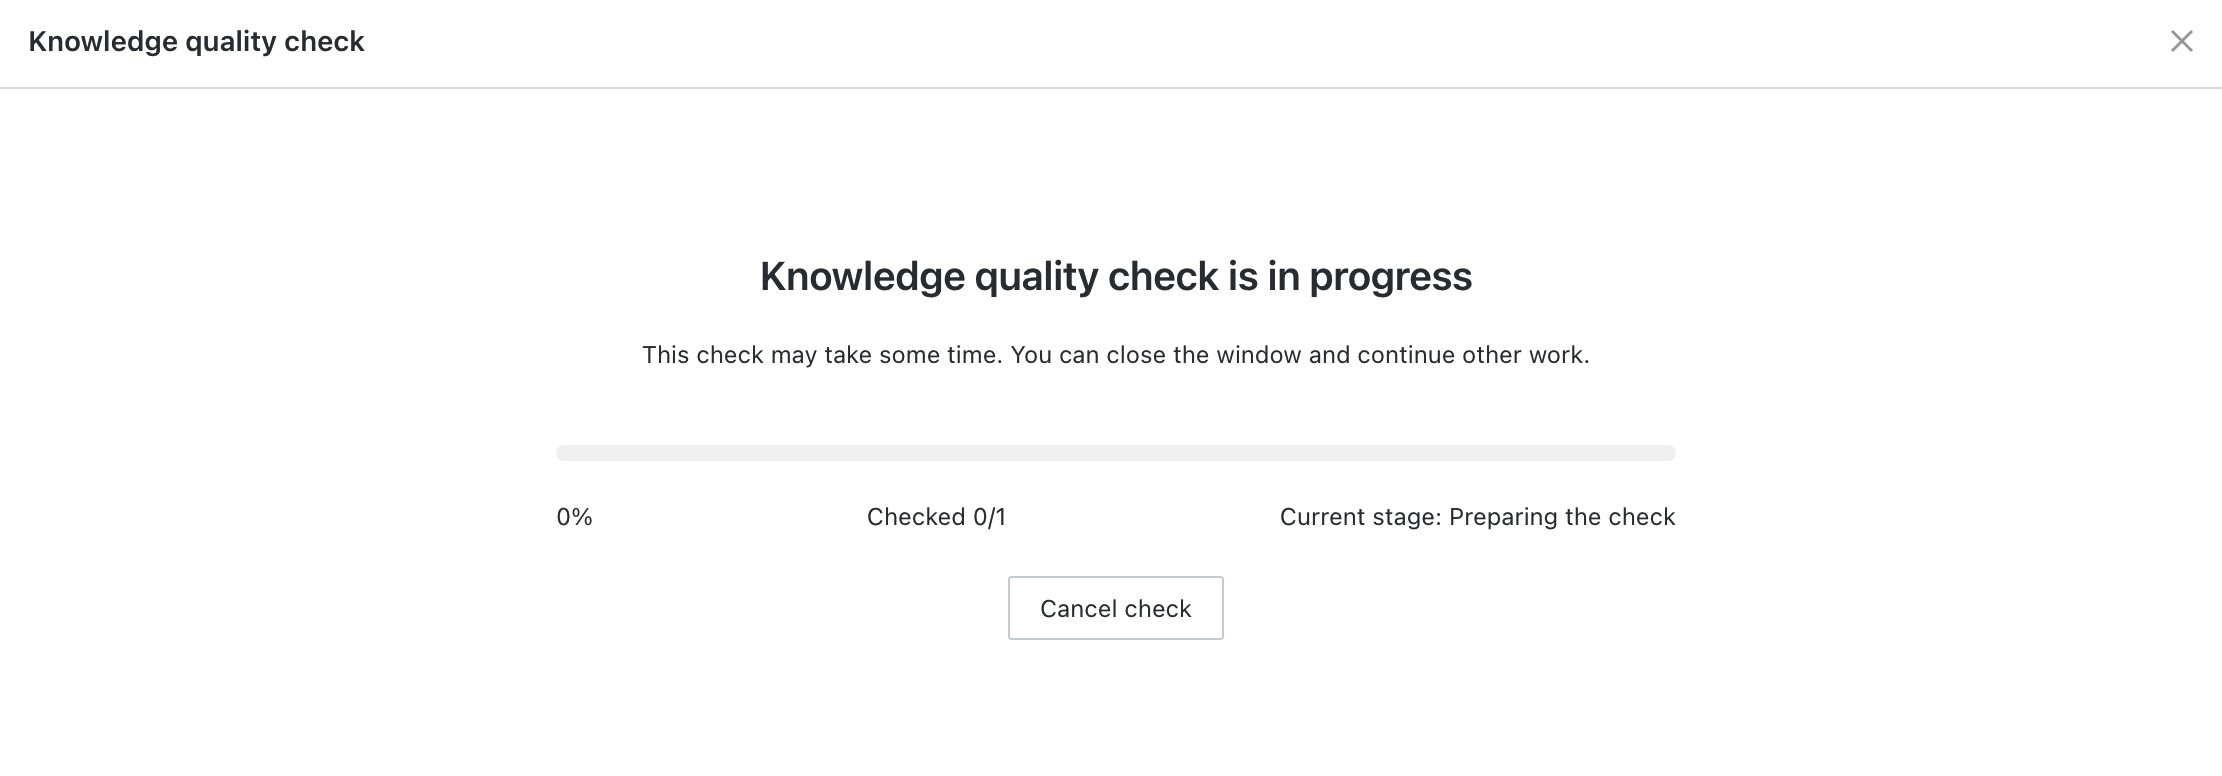Stop the running check with Cancel check
Screen dimensions: 2222x776
pos(1115,608)
